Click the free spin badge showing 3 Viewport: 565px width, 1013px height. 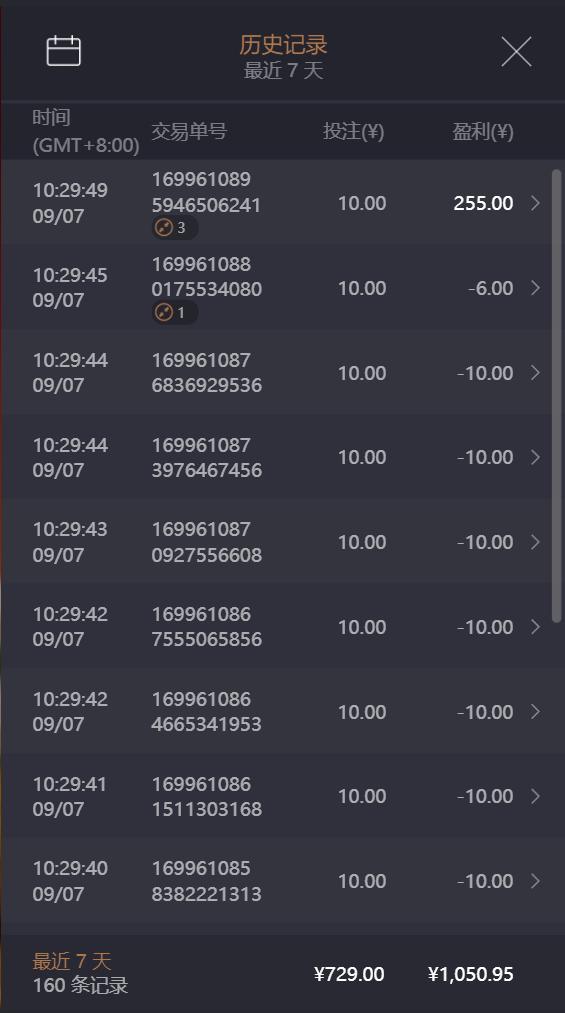pyautogui.click(x=175, y=227)
